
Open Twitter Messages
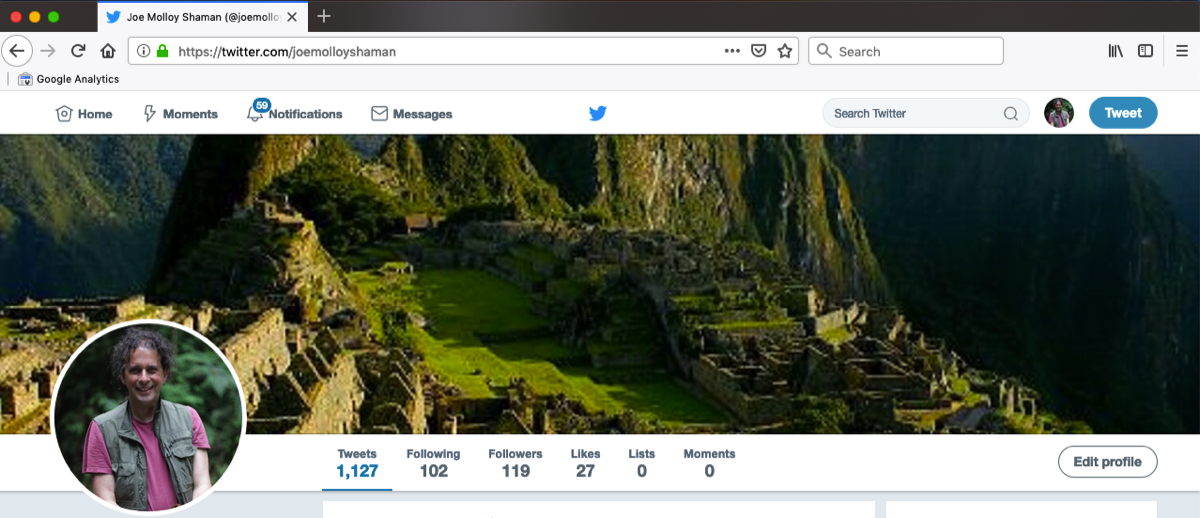pyautogui.click(x=411, y=114)
